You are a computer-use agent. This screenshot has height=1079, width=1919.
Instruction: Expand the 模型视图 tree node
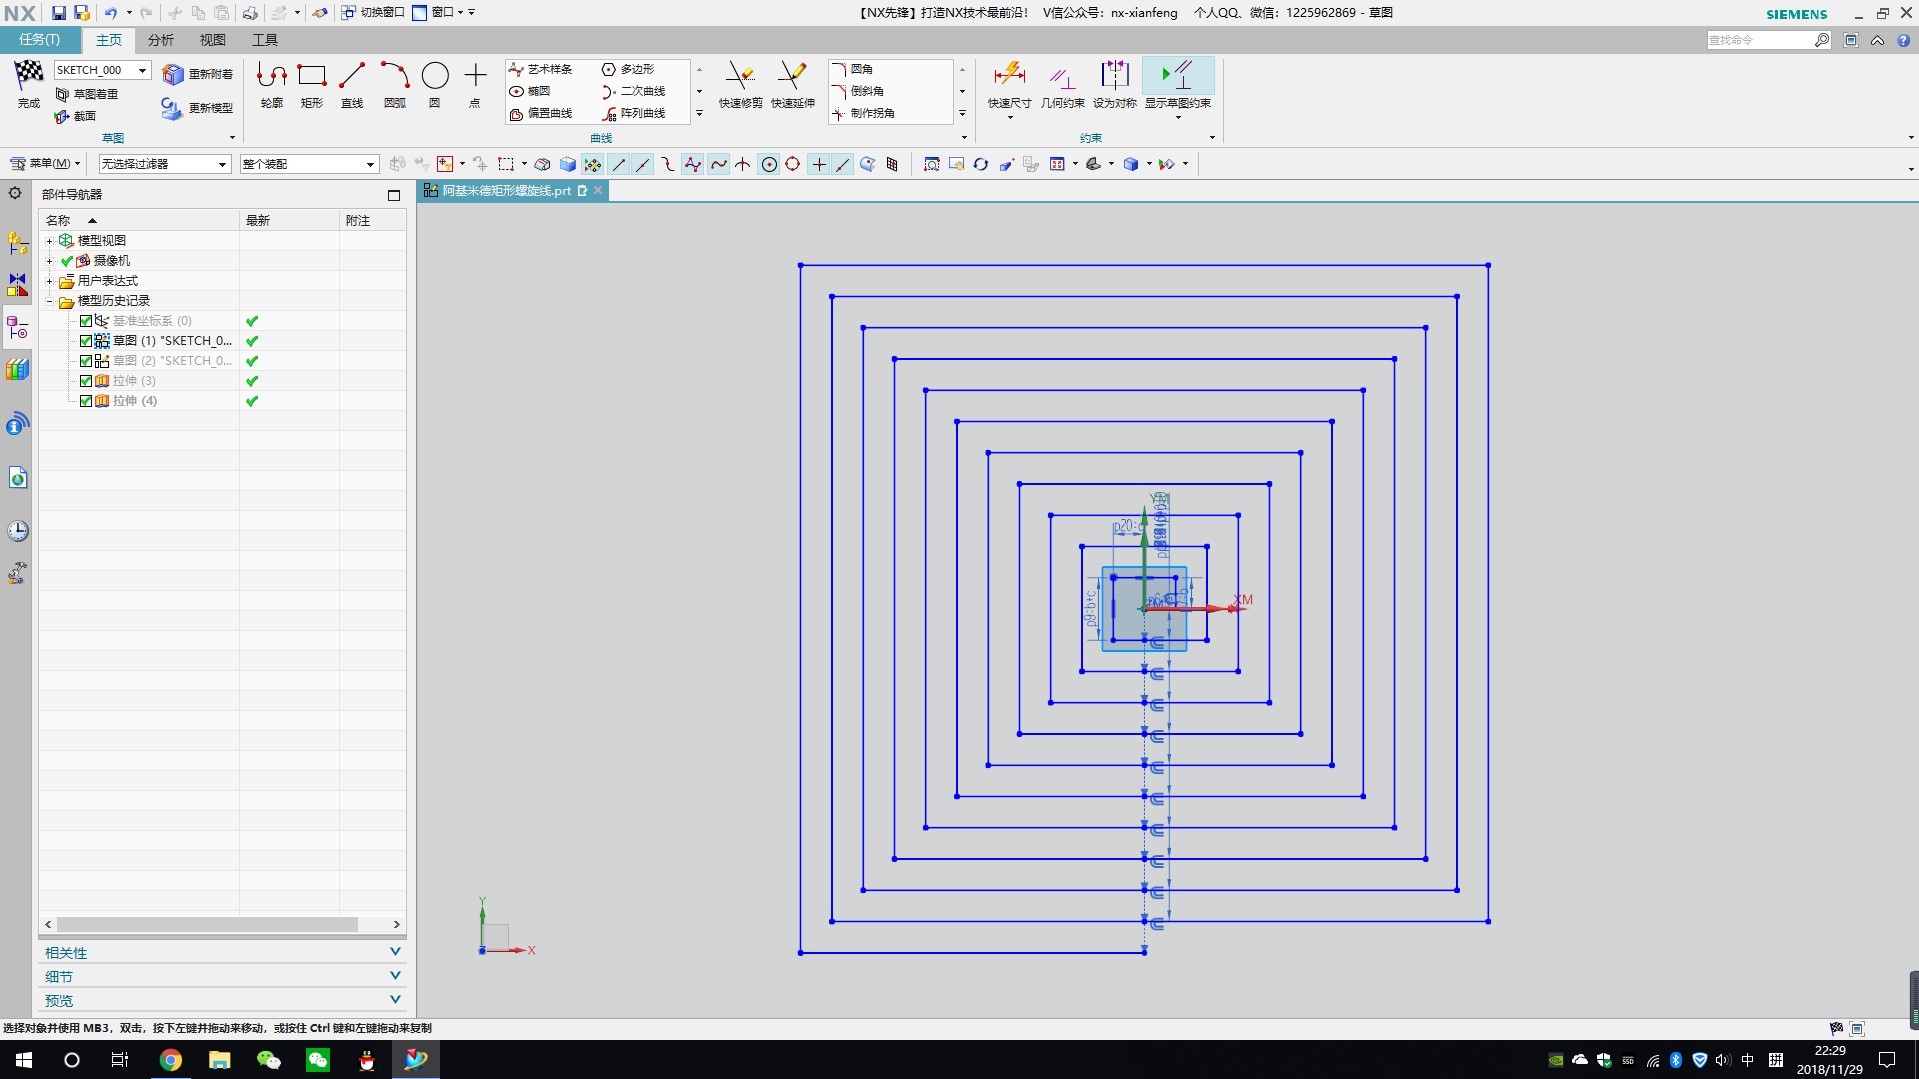pyautogui.click(x=49, y=241)
